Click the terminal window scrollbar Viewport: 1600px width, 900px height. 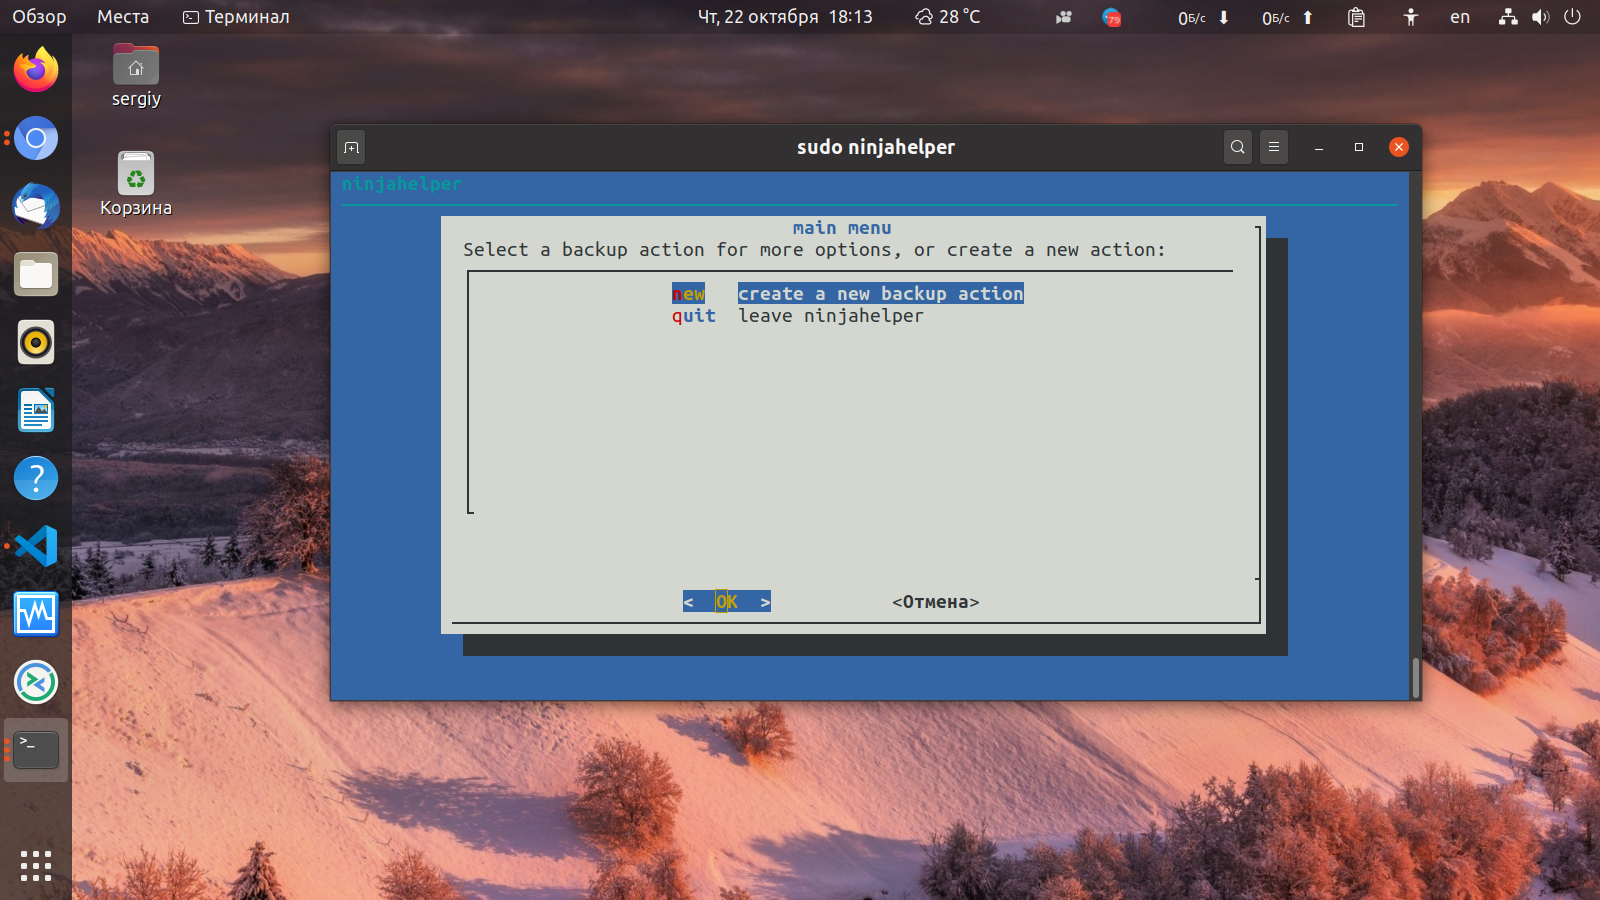(1416, 678)
